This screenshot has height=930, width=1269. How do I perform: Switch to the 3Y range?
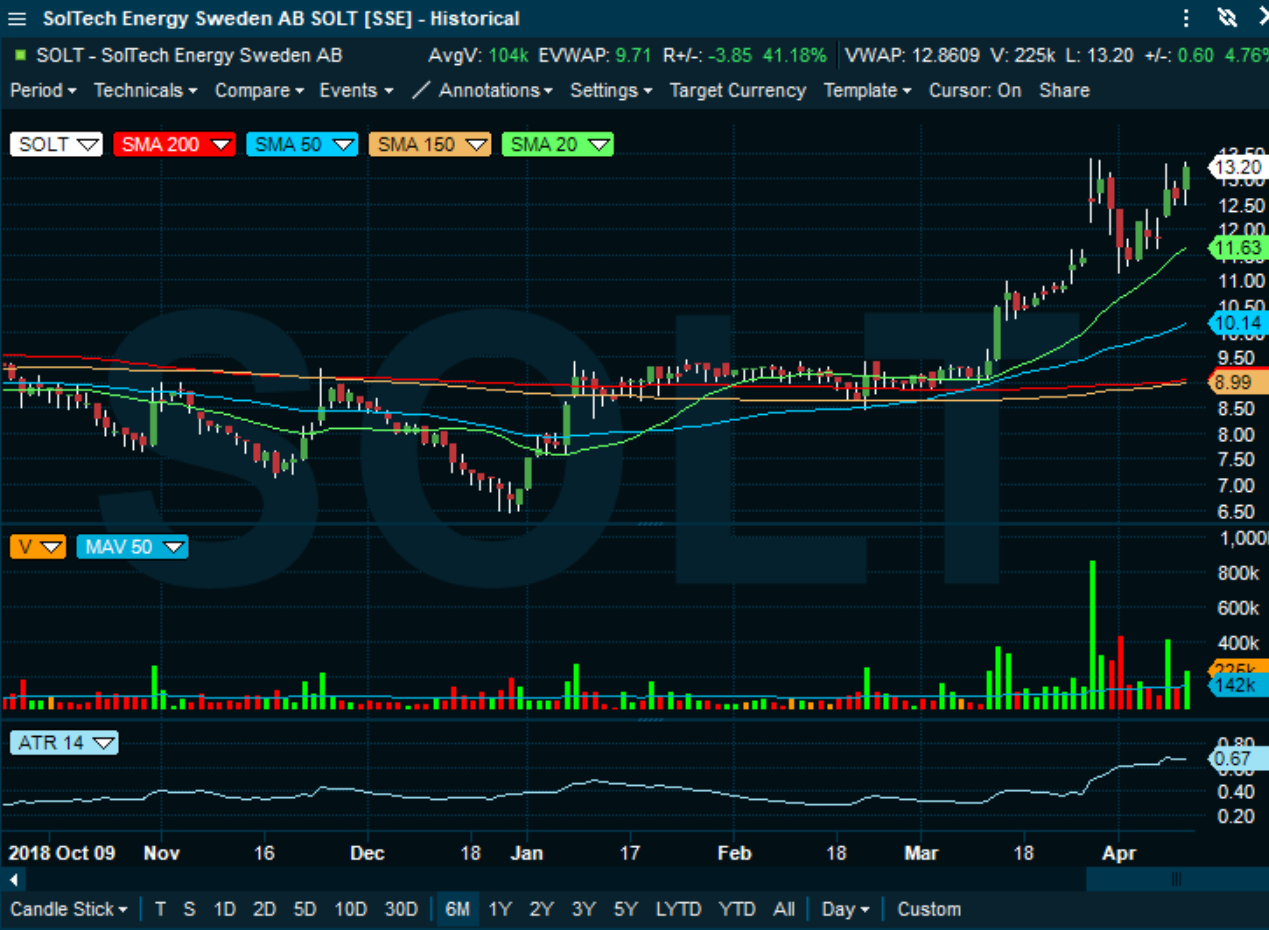(x=583, y=909)
